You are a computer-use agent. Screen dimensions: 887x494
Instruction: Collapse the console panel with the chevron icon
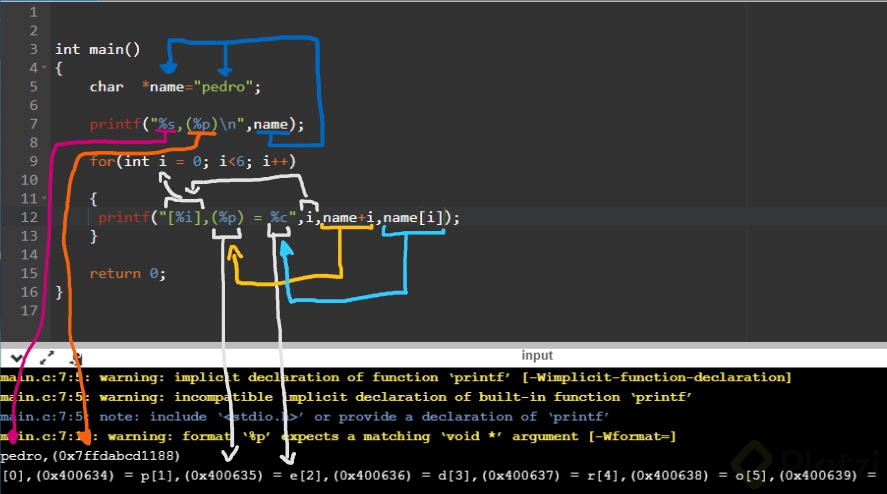(16, 358)
